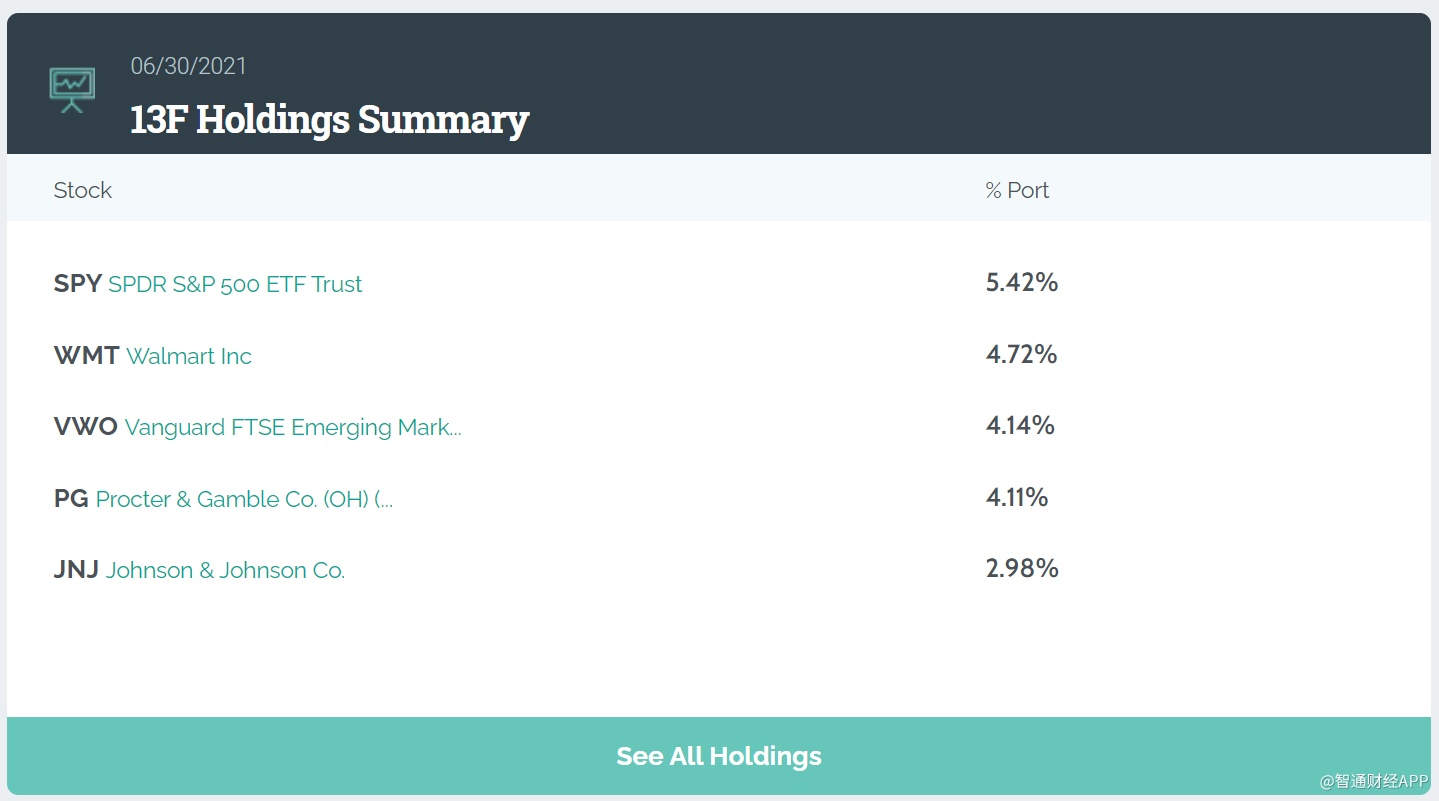The height and width of the screenshot is (801, 1439).
Task: Click the 2.98% value for Johnson & Johnson
Action: [x=1021, y=568]
